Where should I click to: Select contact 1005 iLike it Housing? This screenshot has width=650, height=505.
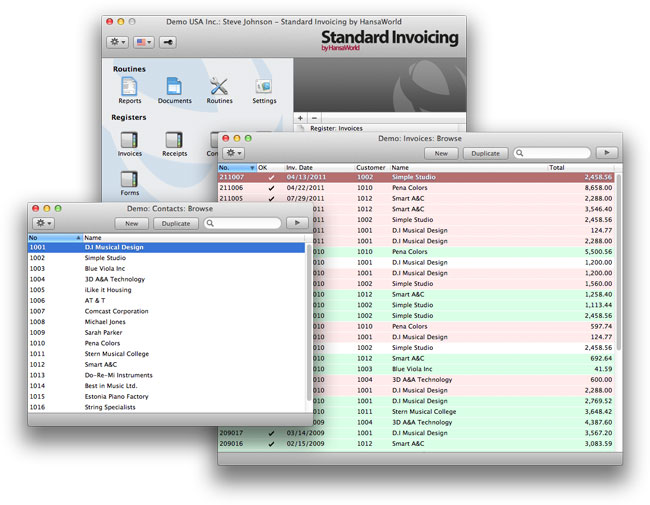coord(166,290)
